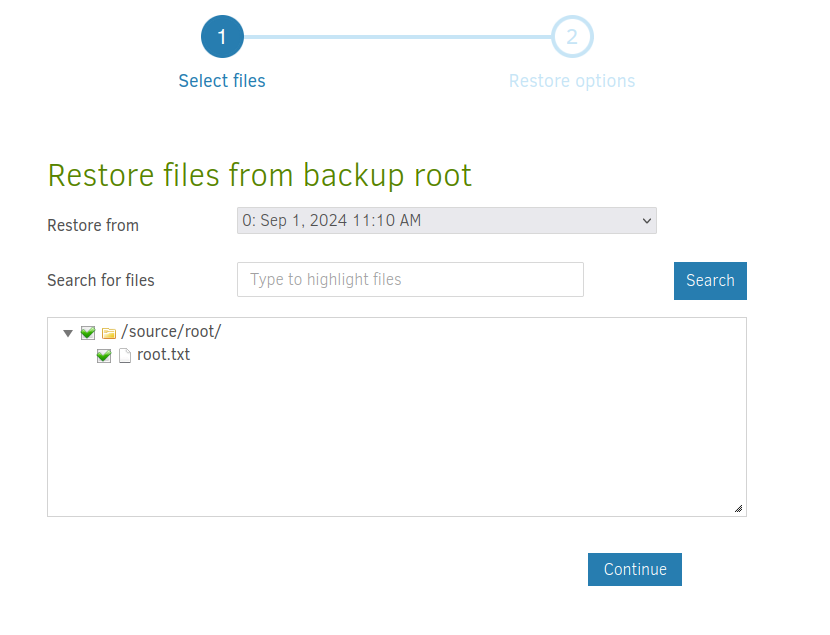
Task: Click the chevron arrow on the Restore from select
Action: (645, 221)
